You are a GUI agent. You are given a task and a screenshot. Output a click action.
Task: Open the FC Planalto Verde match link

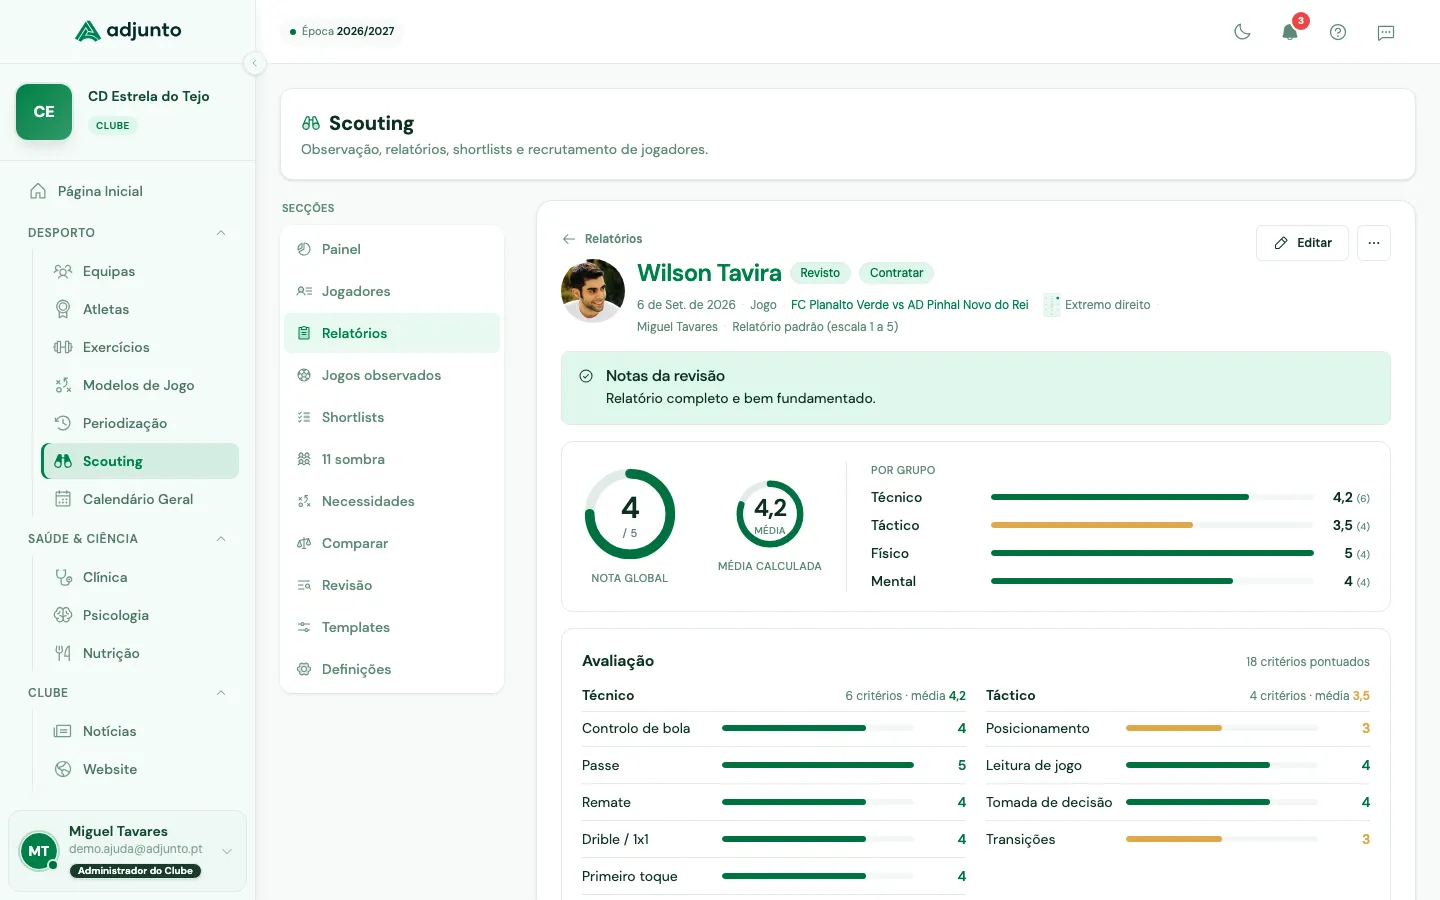click(x=909, y=305)
